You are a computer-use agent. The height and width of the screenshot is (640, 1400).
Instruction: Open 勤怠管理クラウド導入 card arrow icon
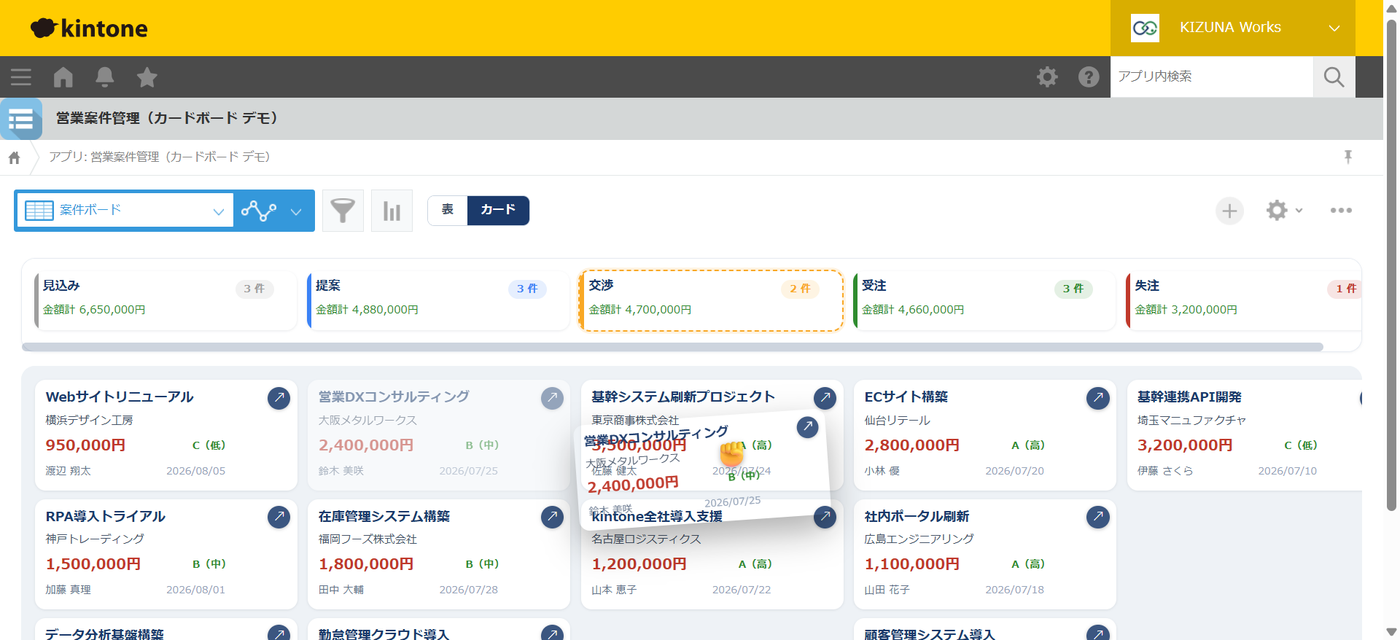click(x=552, y=634)
